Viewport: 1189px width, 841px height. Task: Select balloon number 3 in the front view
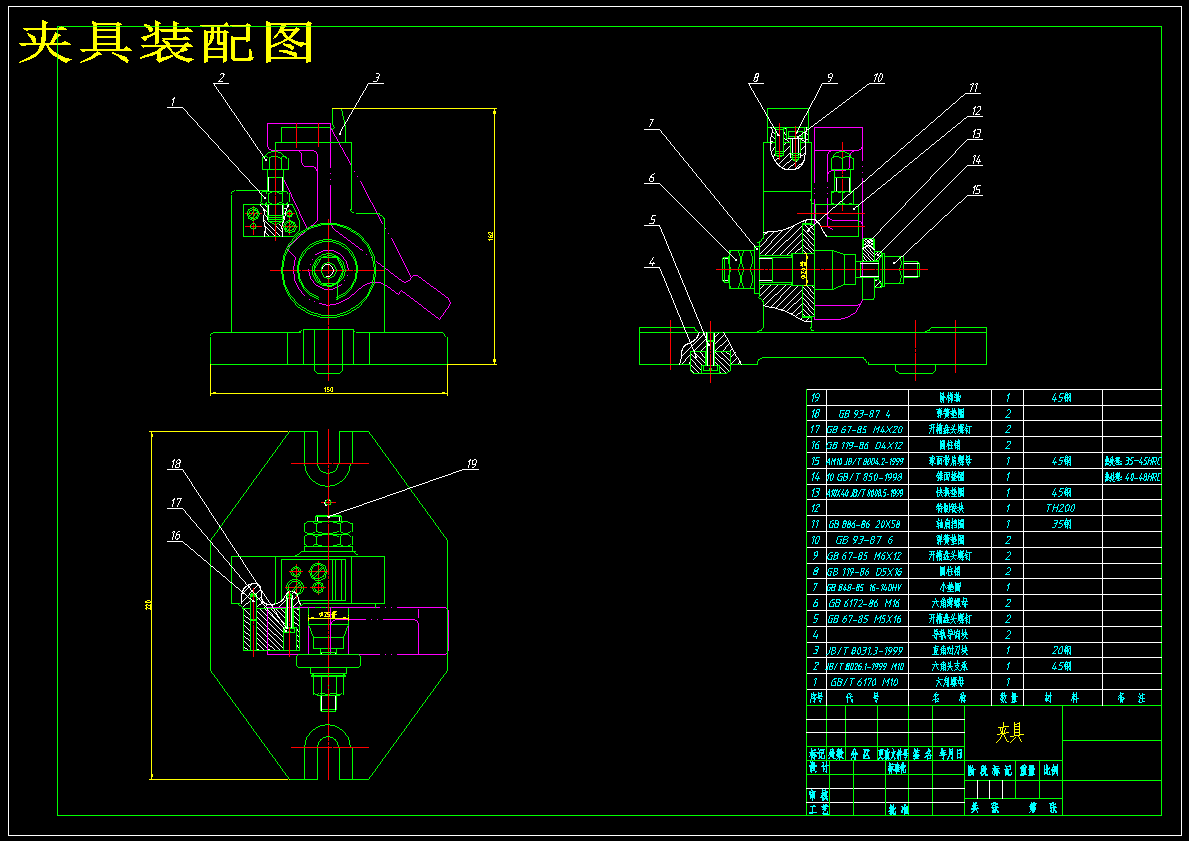[x=377, y=77]
